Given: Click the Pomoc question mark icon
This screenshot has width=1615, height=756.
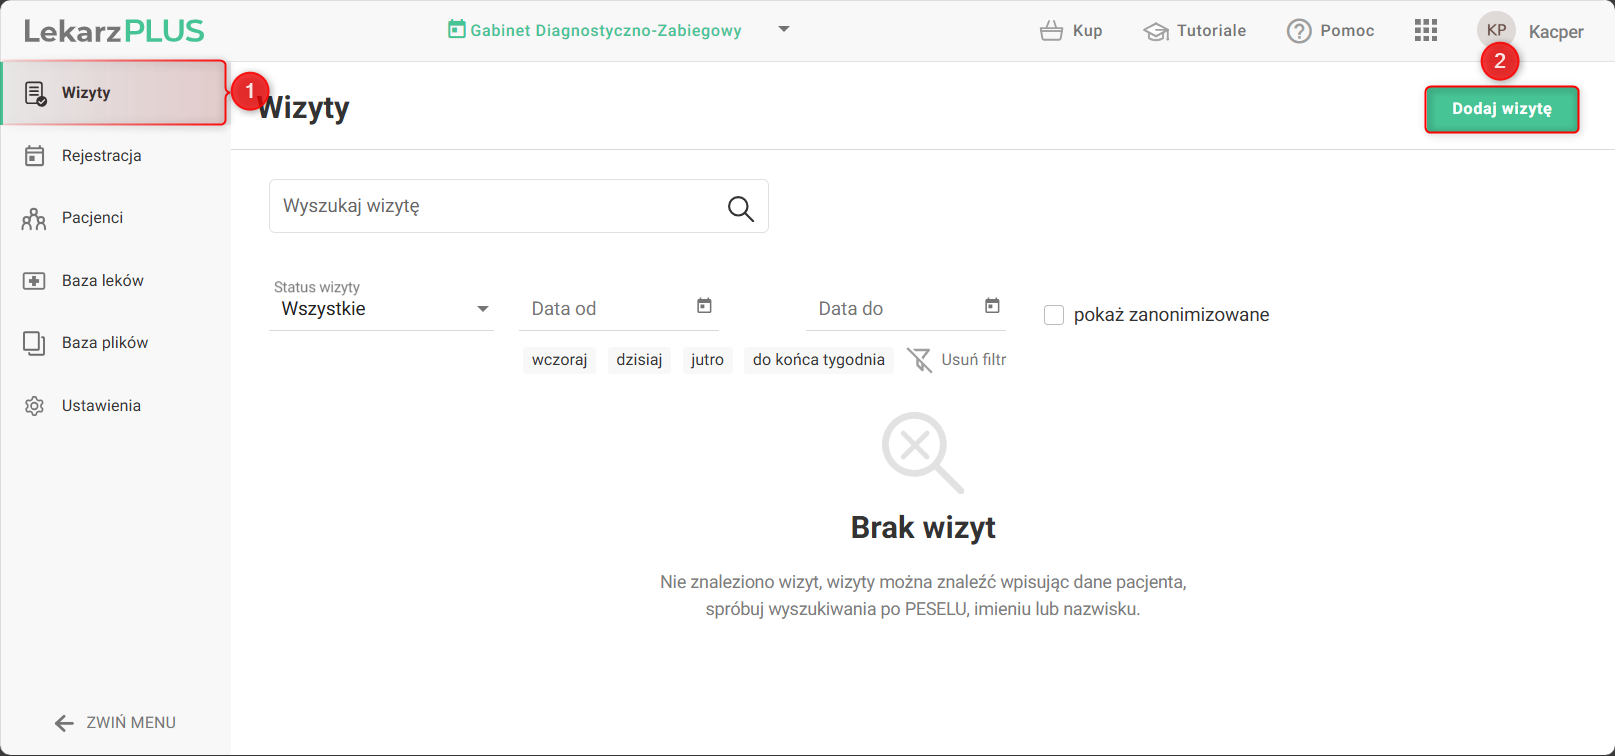Looking at the screenshot, I should click(x=1299, y=31).
